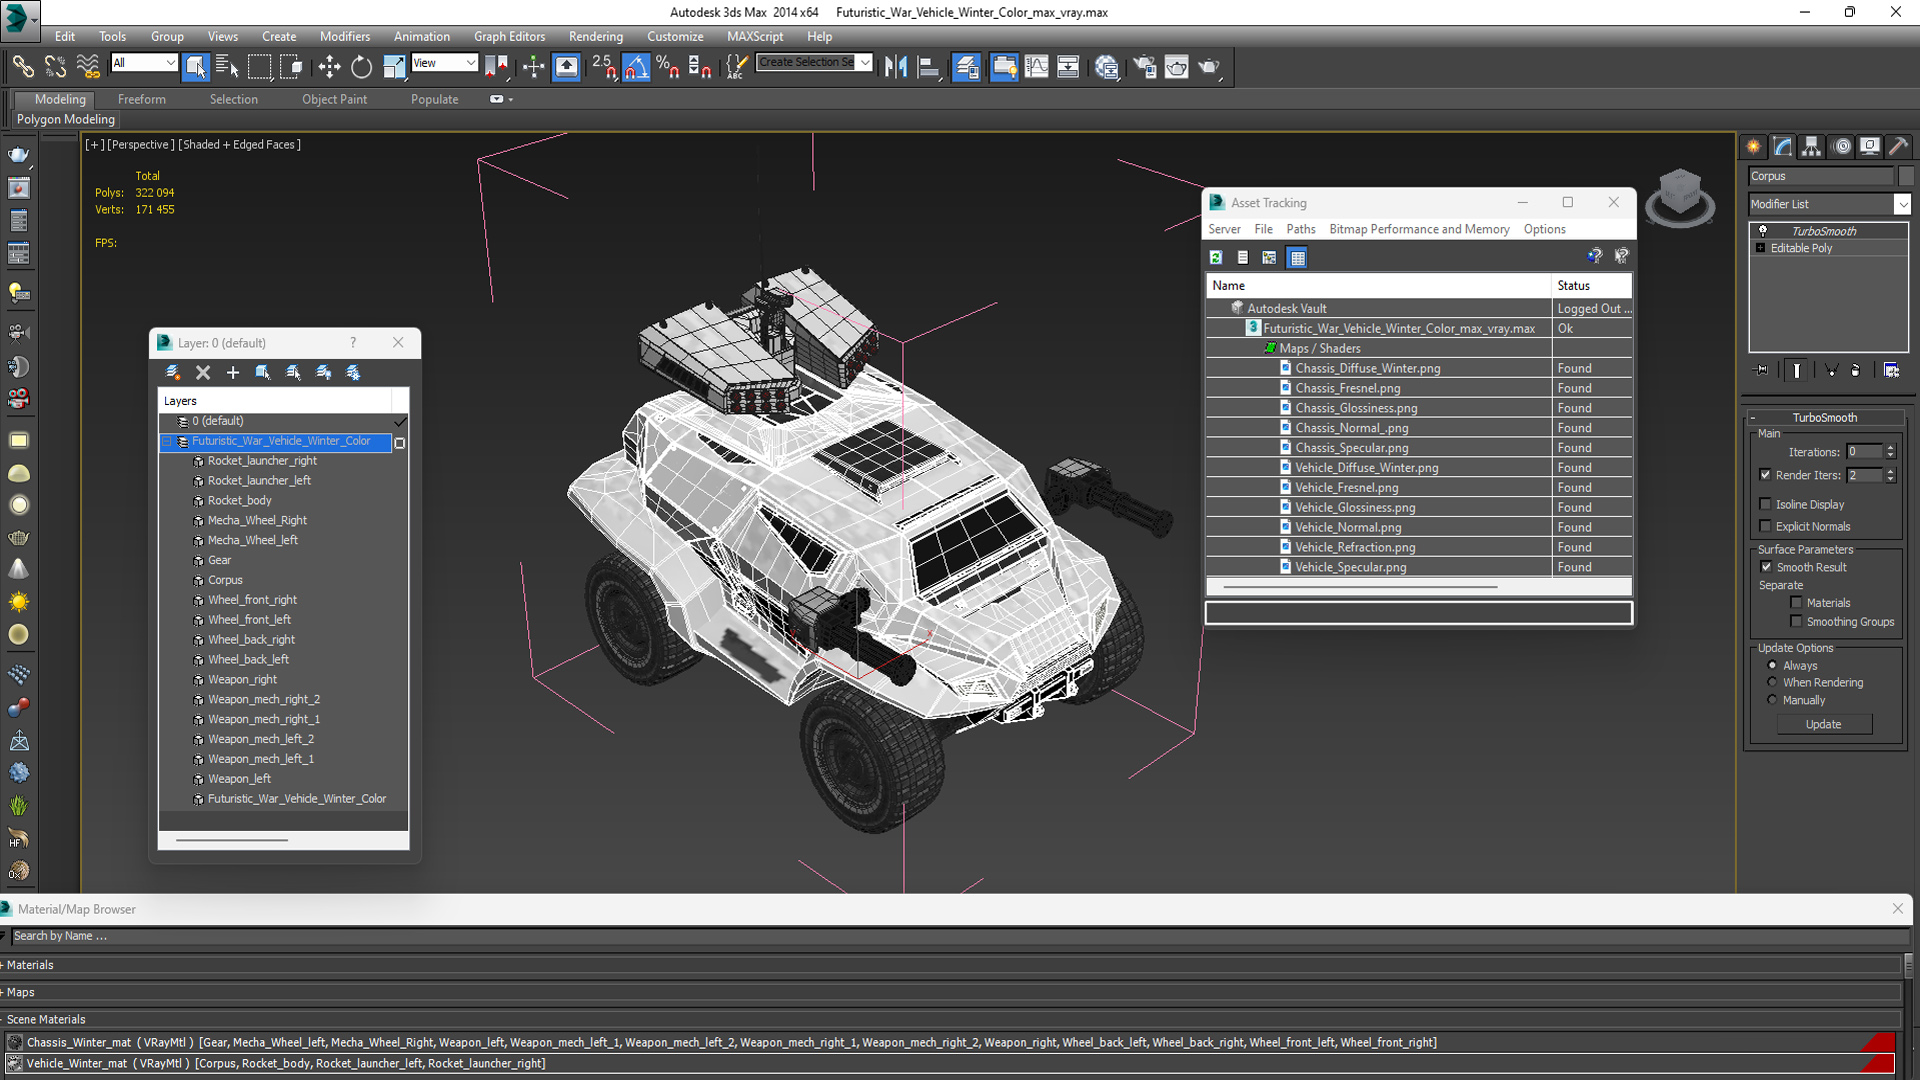
Task: Check Separate by Materials option
Action: (x=1796, y=603)
